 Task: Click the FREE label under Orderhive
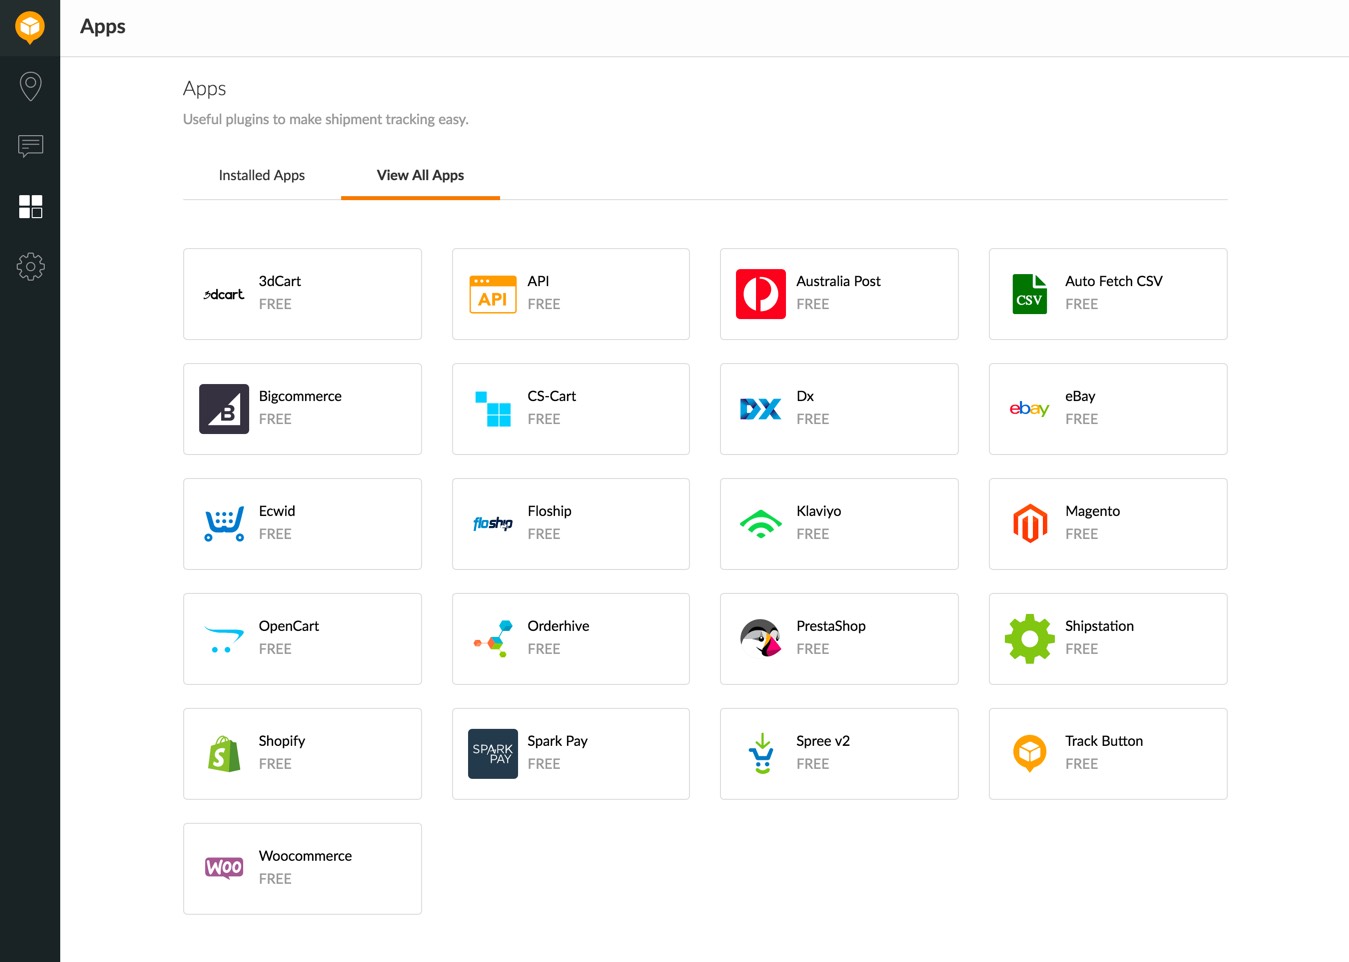tap(544, 649)
